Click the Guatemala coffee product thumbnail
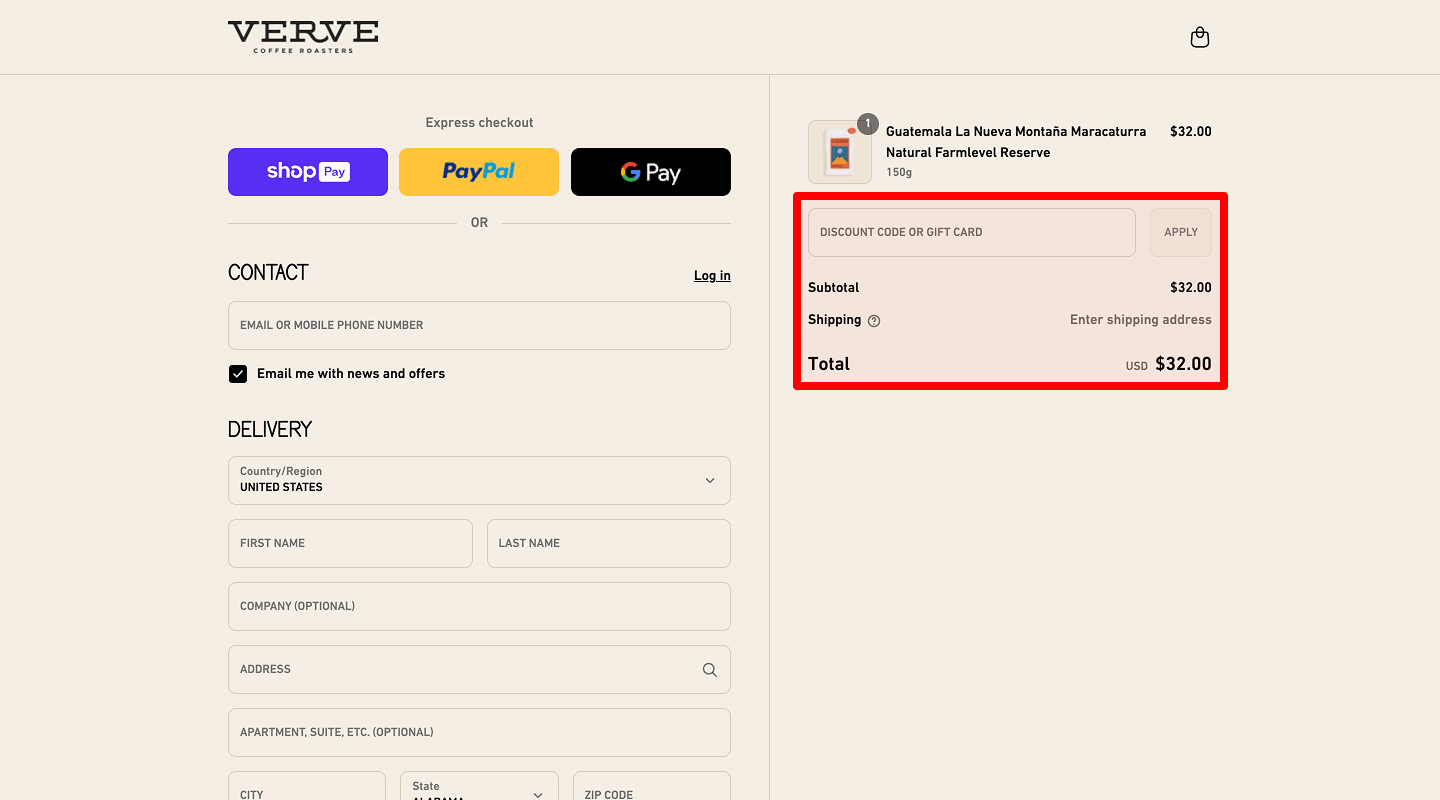 [x=840, y=152]
